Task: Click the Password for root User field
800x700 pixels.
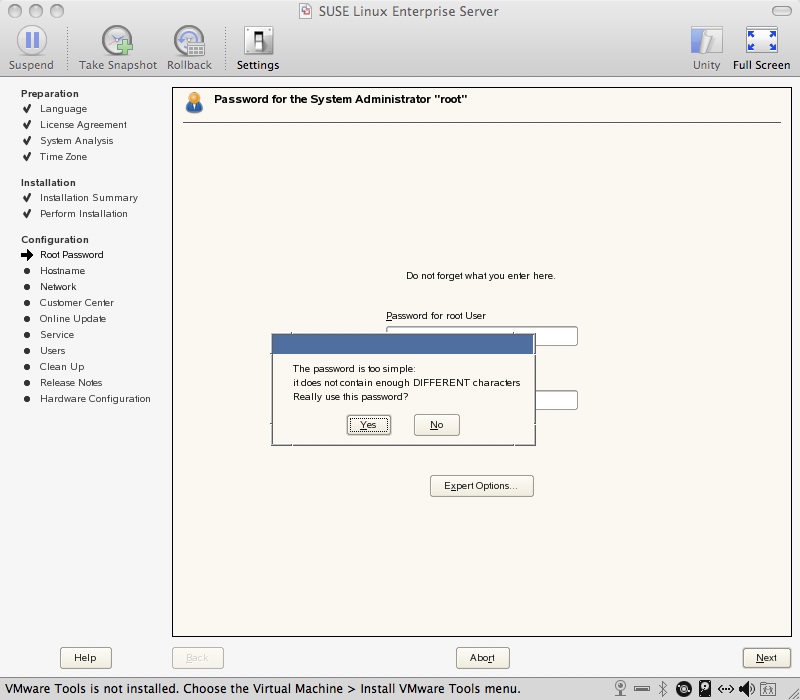Action: pos(482,336)
